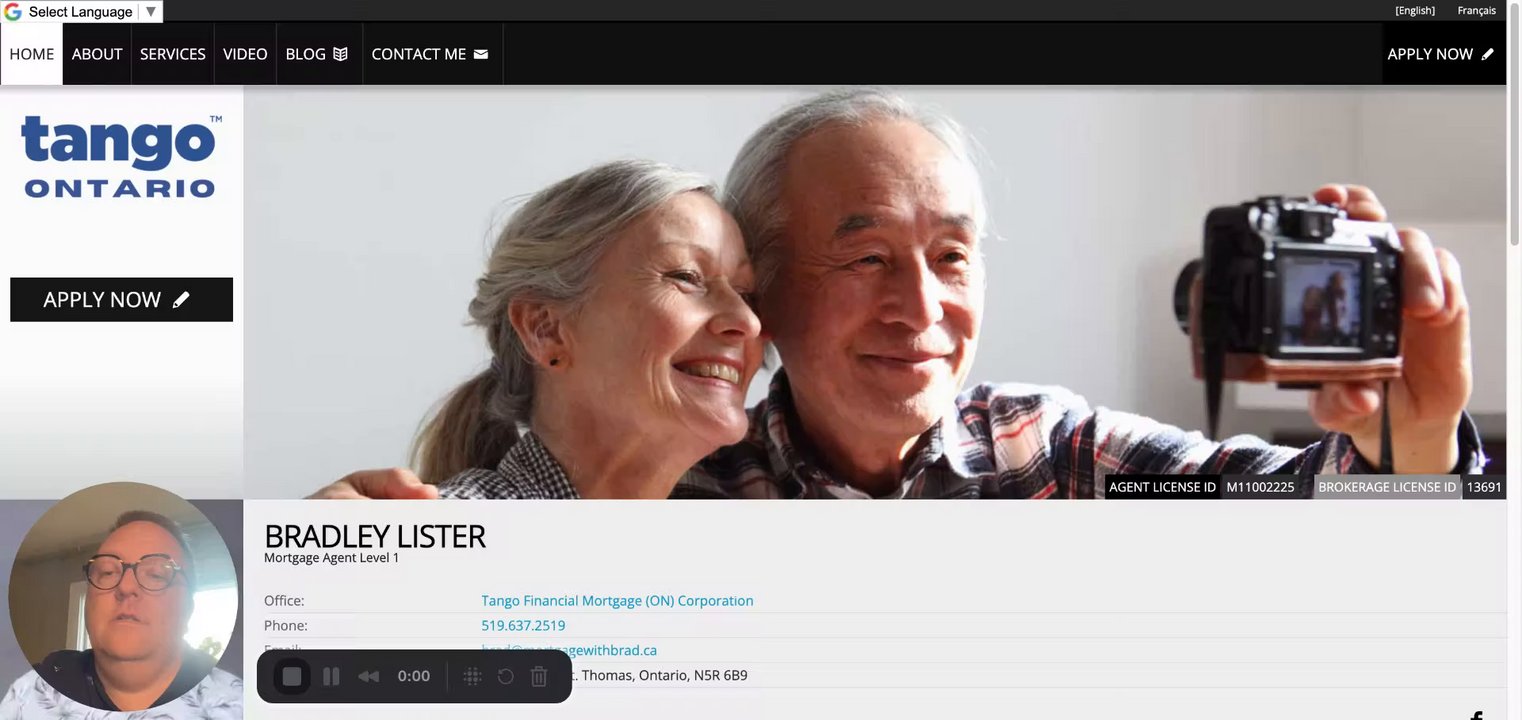Open the ABOUT menu item
Screen dimensions: 1522x720
tap(97, 54)
